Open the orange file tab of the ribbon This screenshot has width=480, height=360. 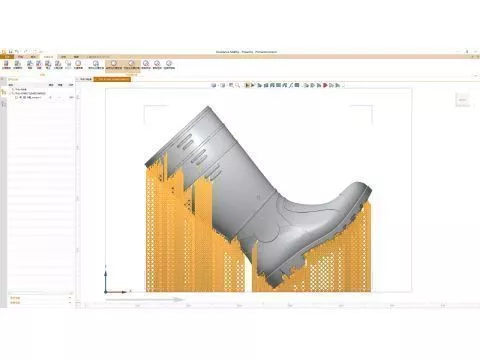point(7,57)
